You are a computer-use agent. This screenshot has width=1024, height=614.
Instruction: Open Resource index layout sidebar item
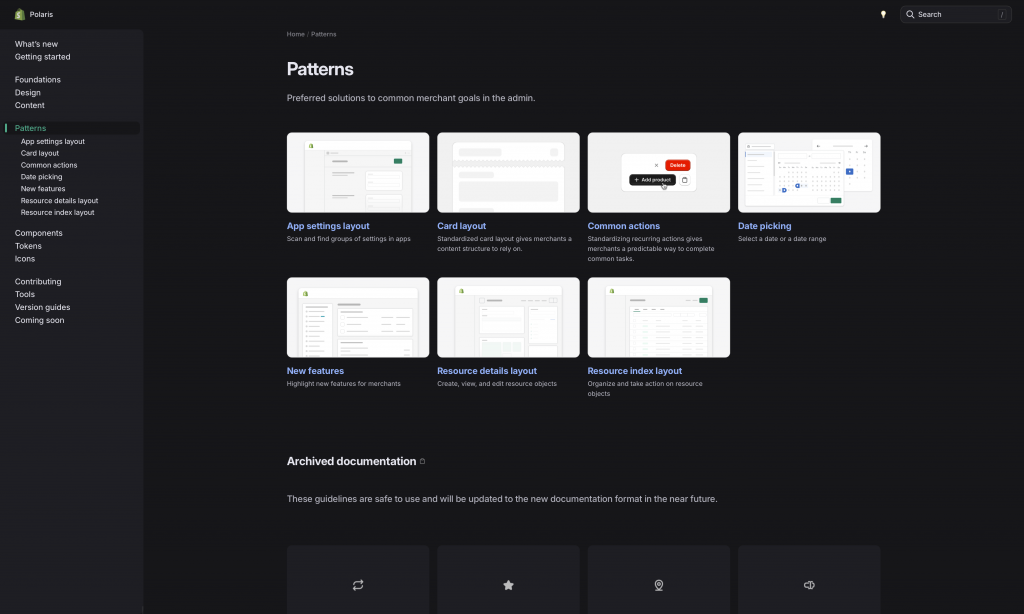(57, 212)
